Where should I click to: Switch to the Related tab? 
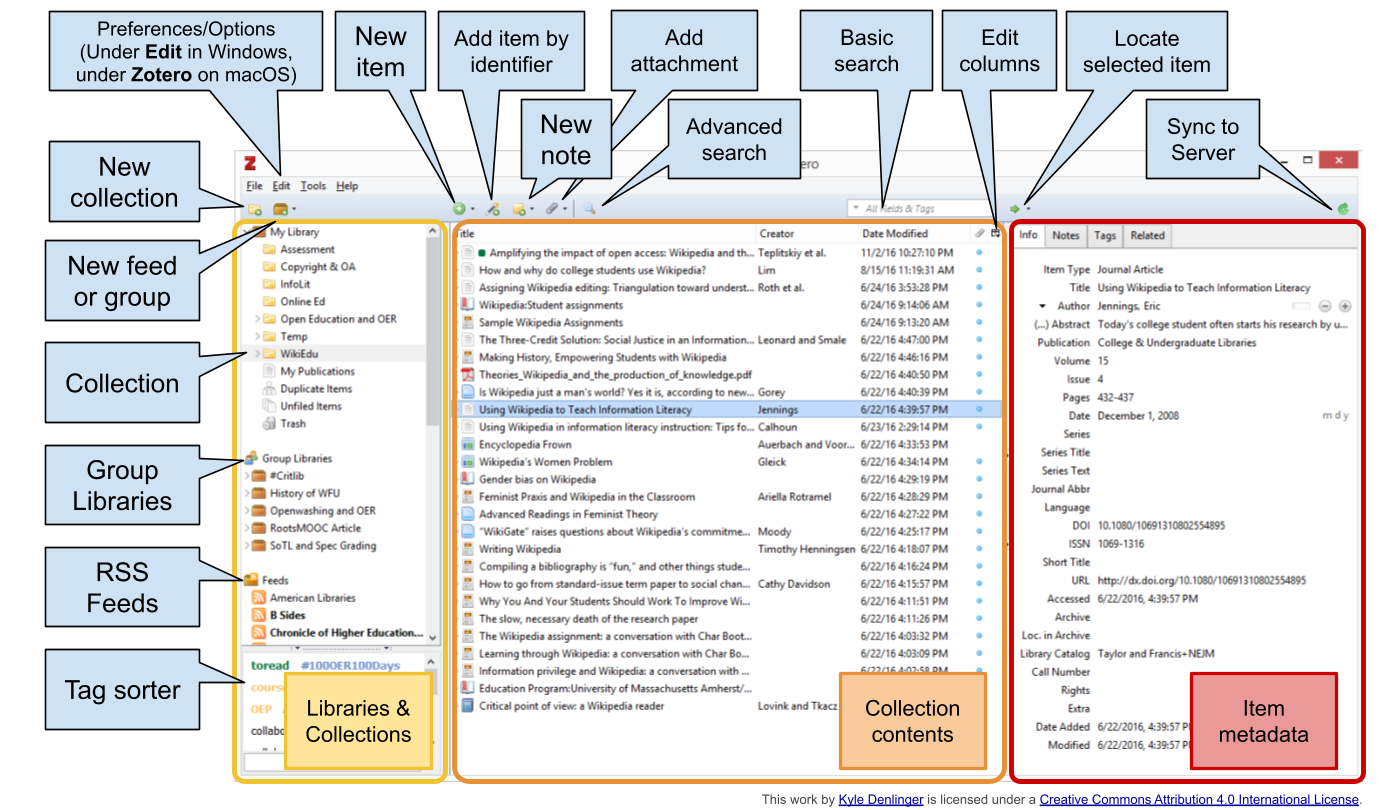tap(1148, 236)
